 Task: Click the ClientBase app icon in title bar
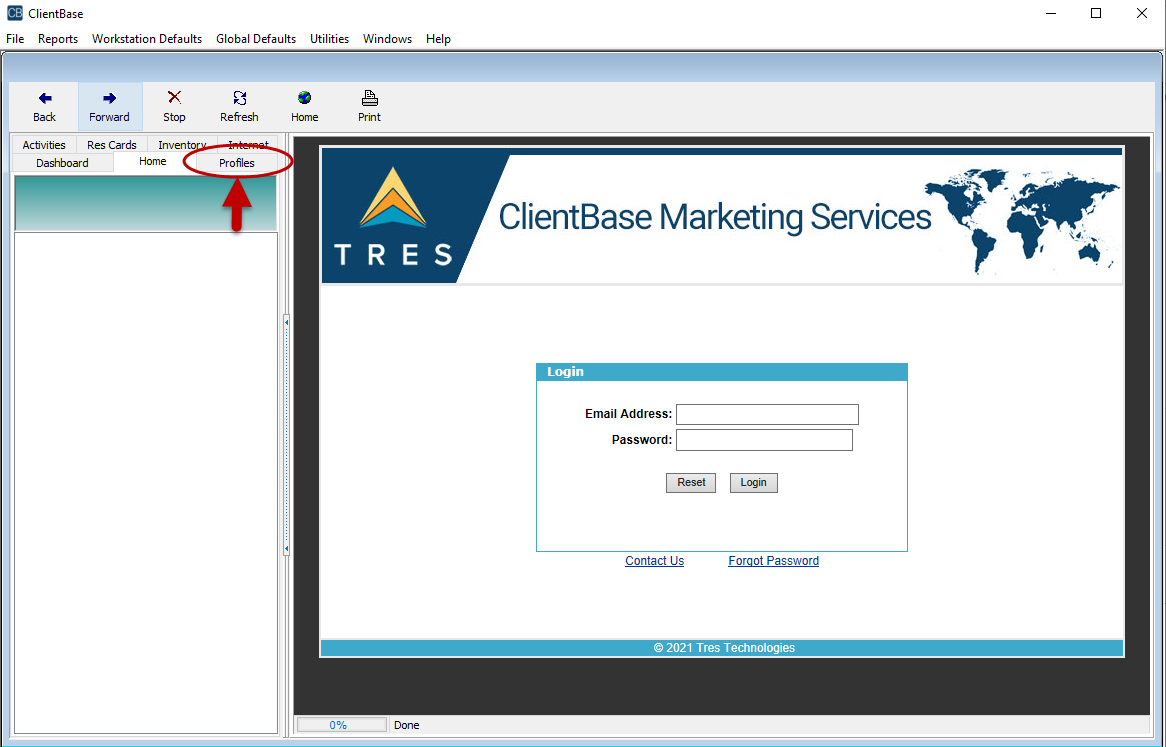(14, 13)
